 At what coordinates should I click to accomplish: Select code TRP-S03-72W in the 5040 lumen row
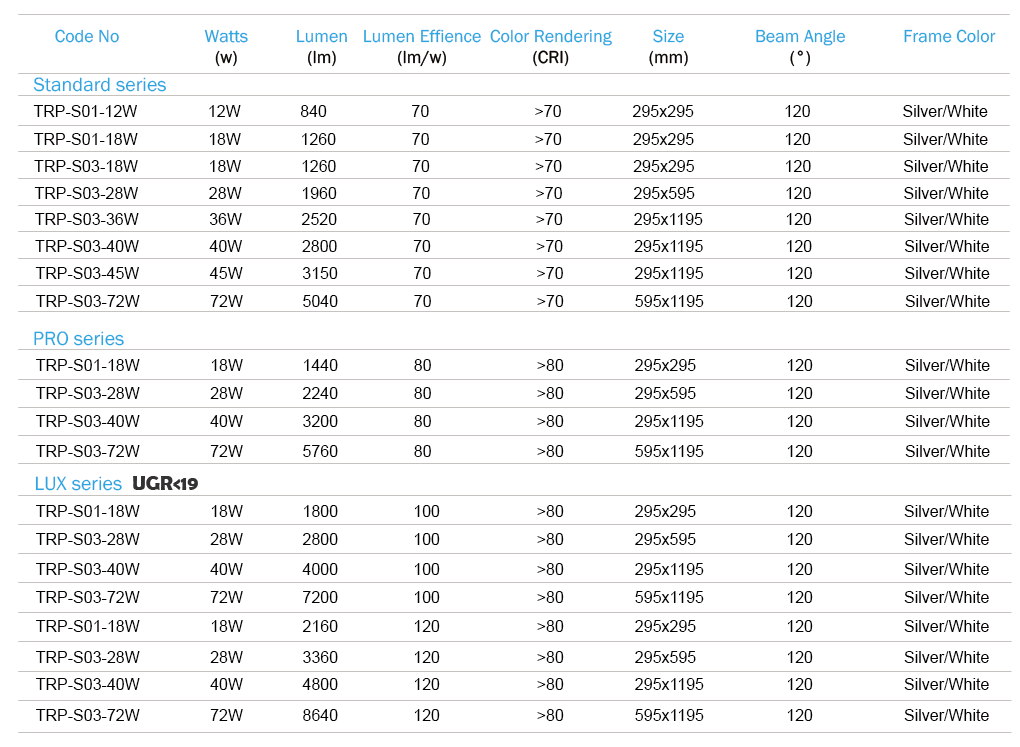87,301
